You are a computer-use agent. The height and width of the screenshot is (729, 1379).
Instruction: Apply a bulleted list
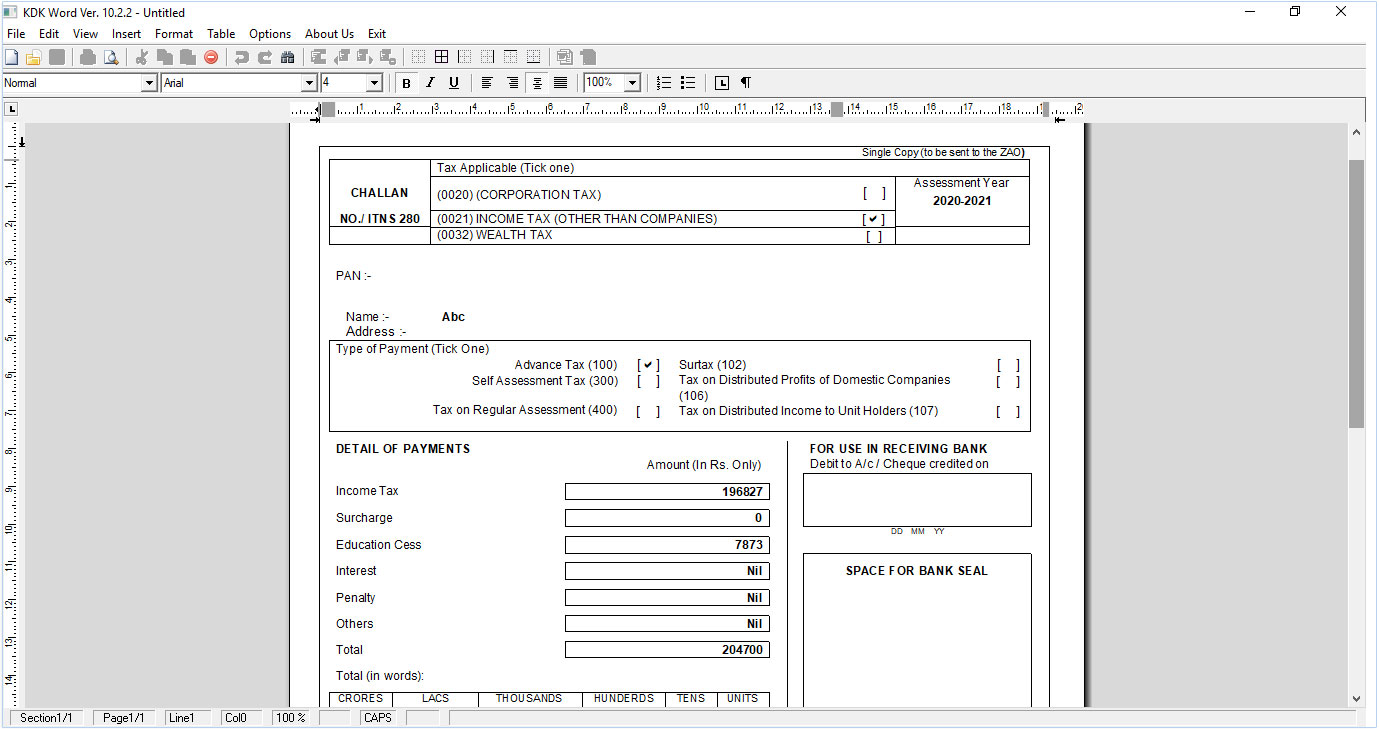click(x=688, y=83)
